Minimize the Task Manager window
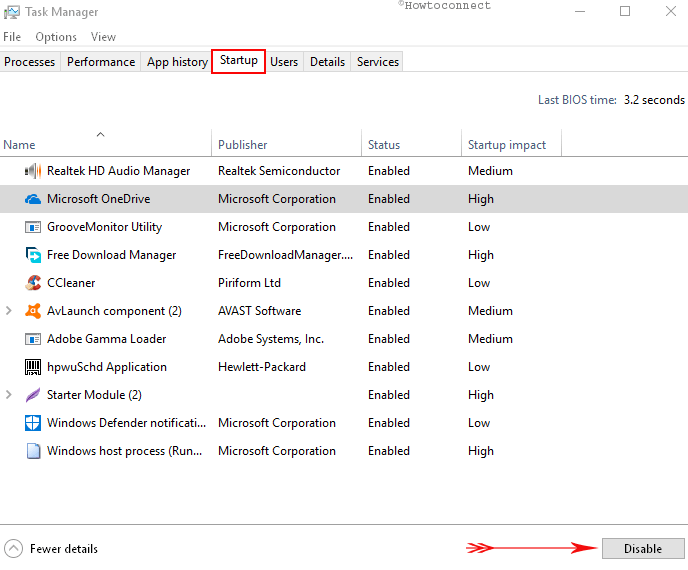The width and height of the screenshot is (688, 570). point(580,11)
